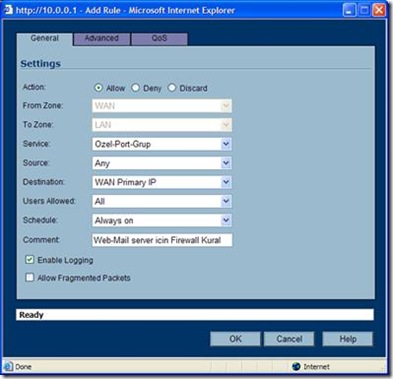Click the Ready status text
Viewport: 393px width, 379px height.
pos(31,315)
